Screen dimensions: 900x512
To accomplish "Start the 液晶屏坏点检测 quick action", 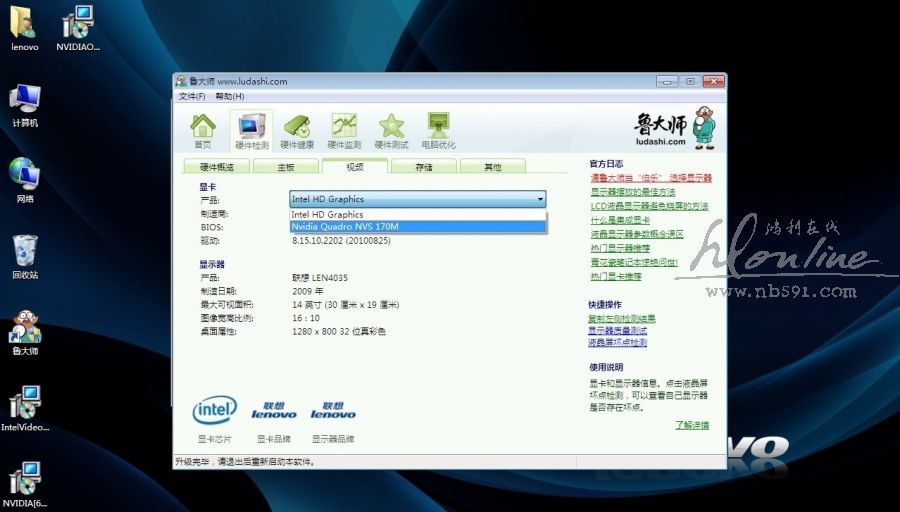I will pyautogui.click(x=618, y=343).
